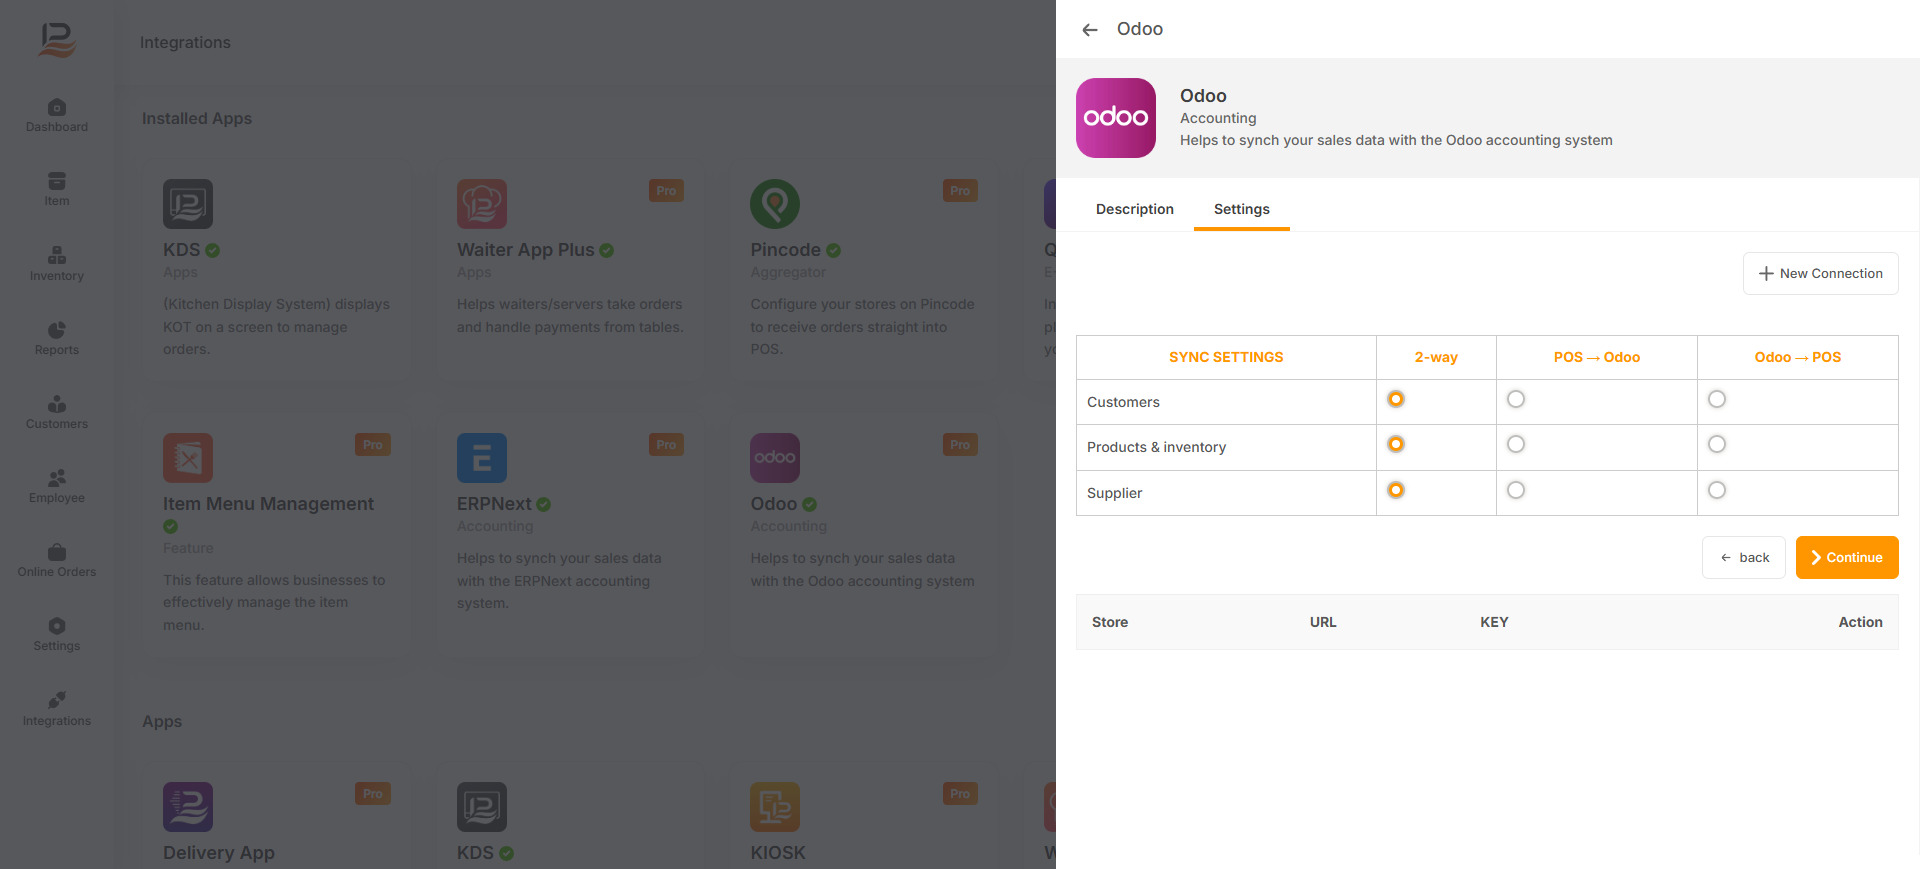Viewport: 1920px width, 869px height.
Task: Open Customers in the sidebar
Action: point(57,412)
